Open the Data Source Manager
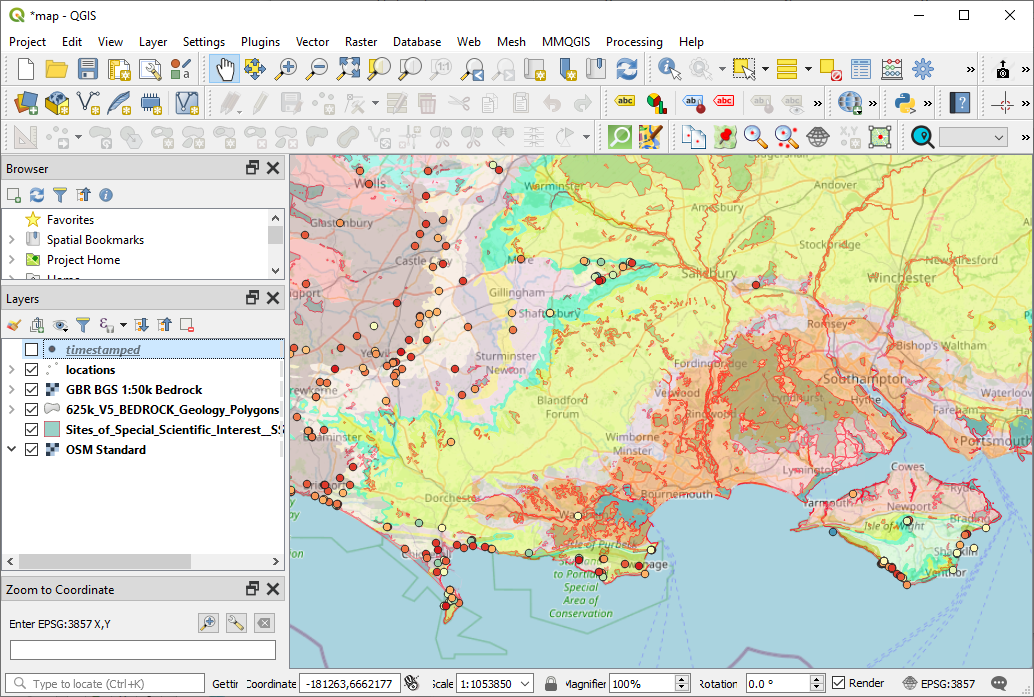1034x697 pixels. 26,103
